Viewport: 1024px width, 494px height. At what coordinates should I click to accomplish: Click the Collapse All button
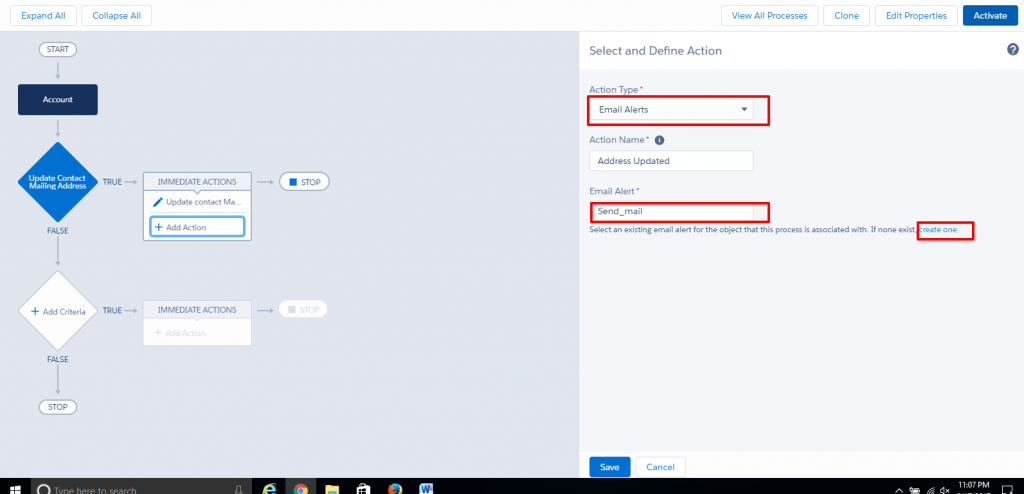[116, 16]
